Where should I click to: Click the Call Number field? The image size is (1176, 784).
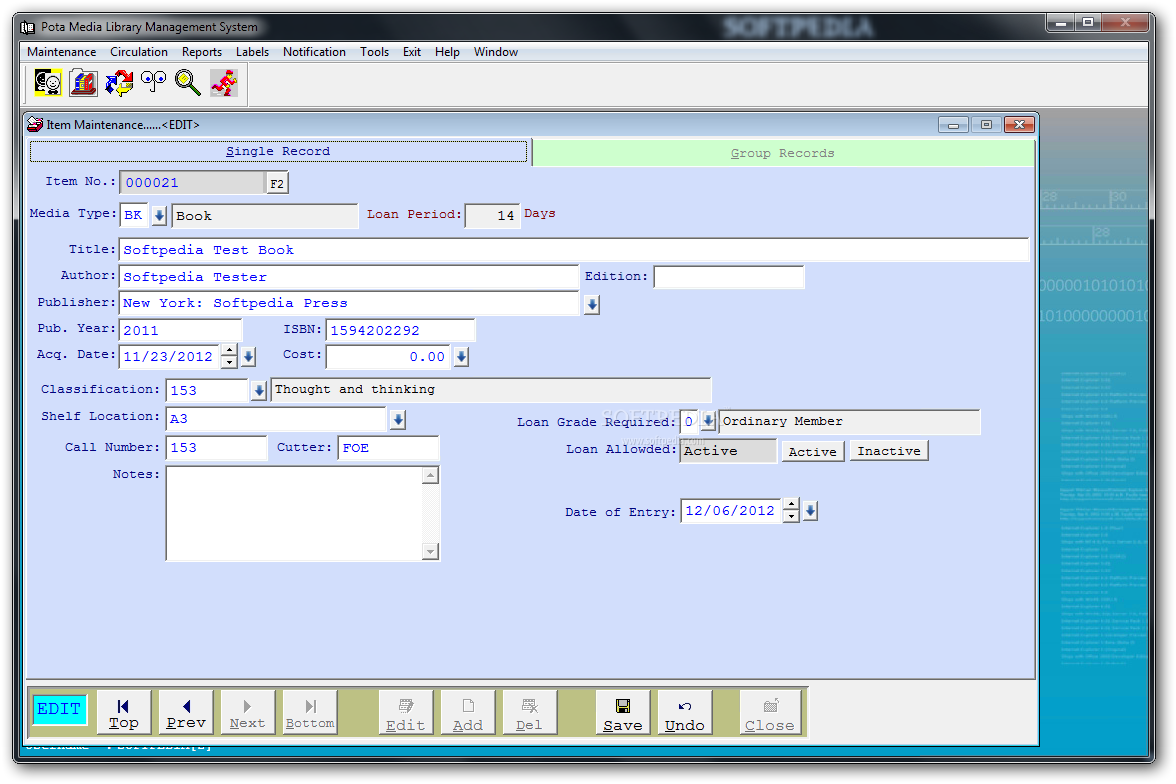(x=216, y=448)
